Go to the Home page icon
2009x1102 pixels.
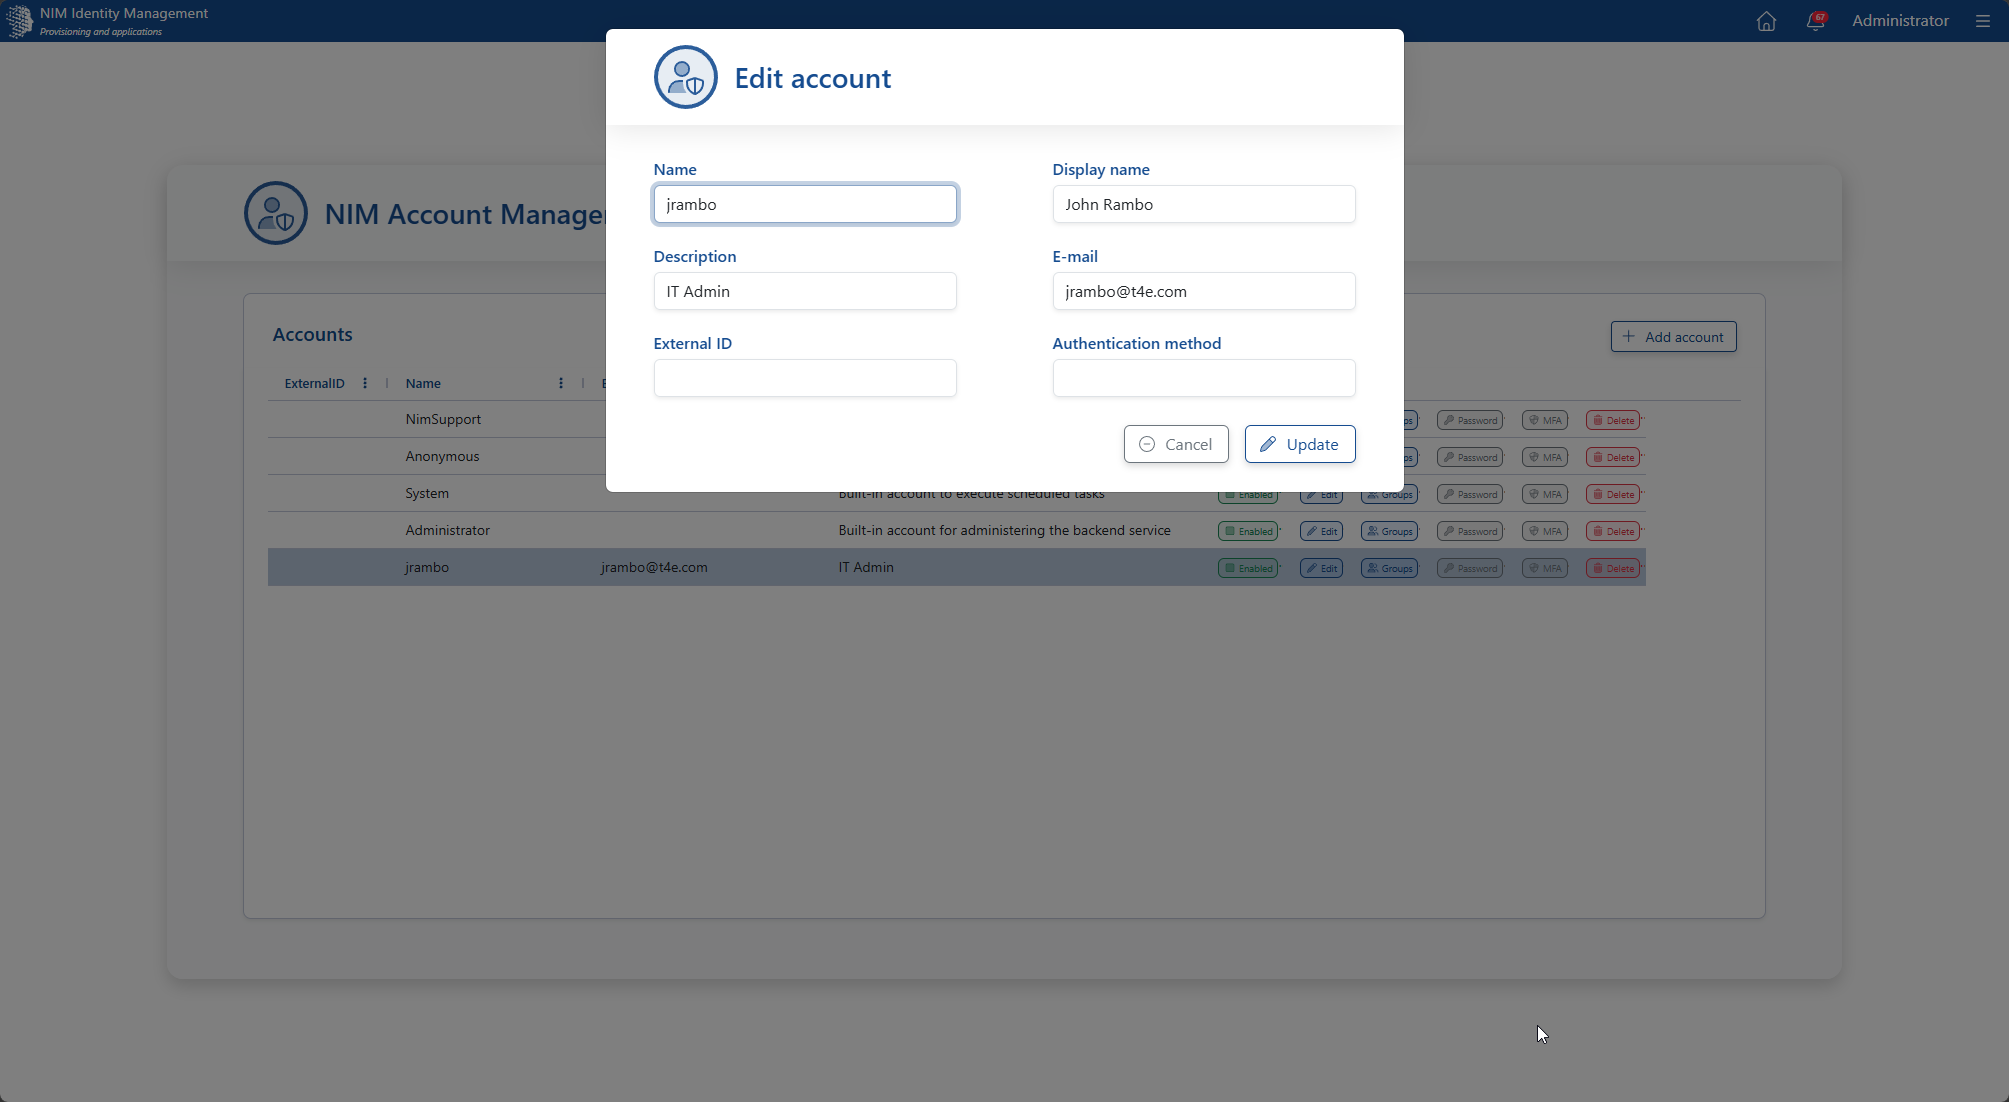(x=1766, y=21)
